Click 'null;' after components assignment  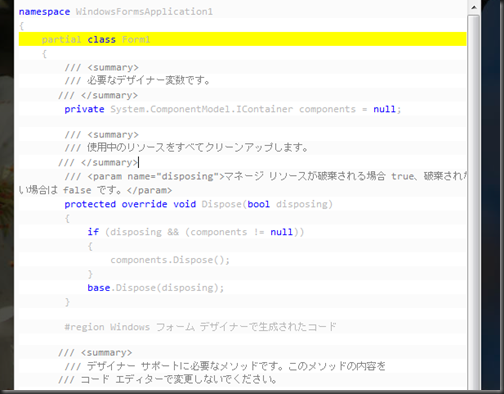point(387,109)
